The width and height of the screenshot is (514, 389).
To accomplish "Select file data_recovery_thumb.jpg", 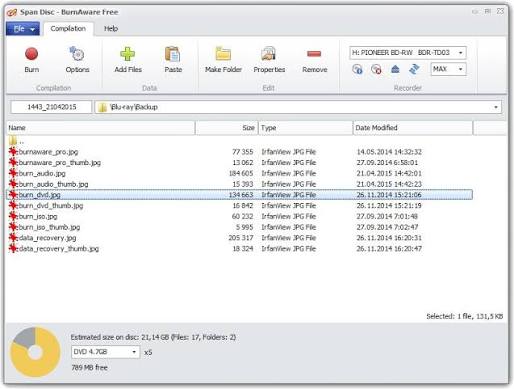I will [x=59, y=249].
